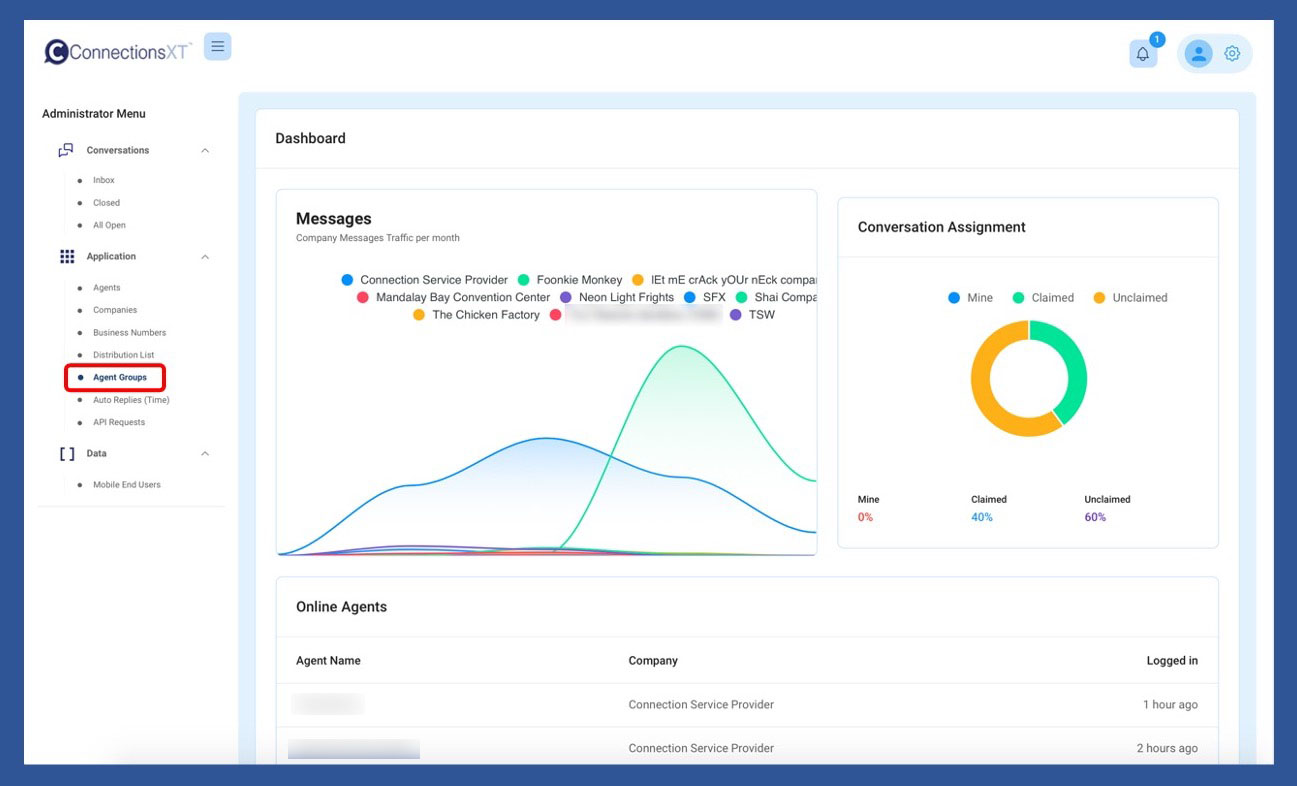Image resolution: width=1297 pixels, height=786 pixels.
Task: Click the hamburger menu toggle icon
Action: pyautogui.click(x=217, y=47)
